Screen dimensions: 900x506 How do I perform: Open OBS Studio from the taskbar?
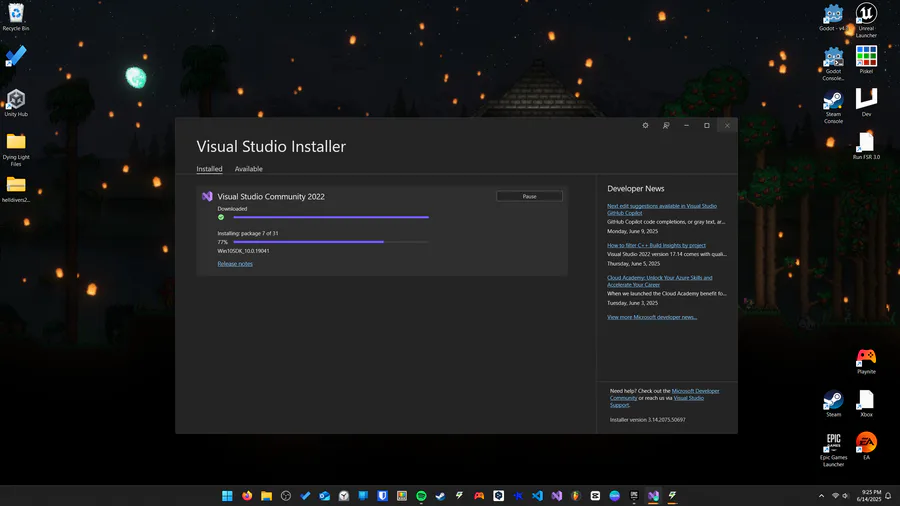click(x=285, y=496)
